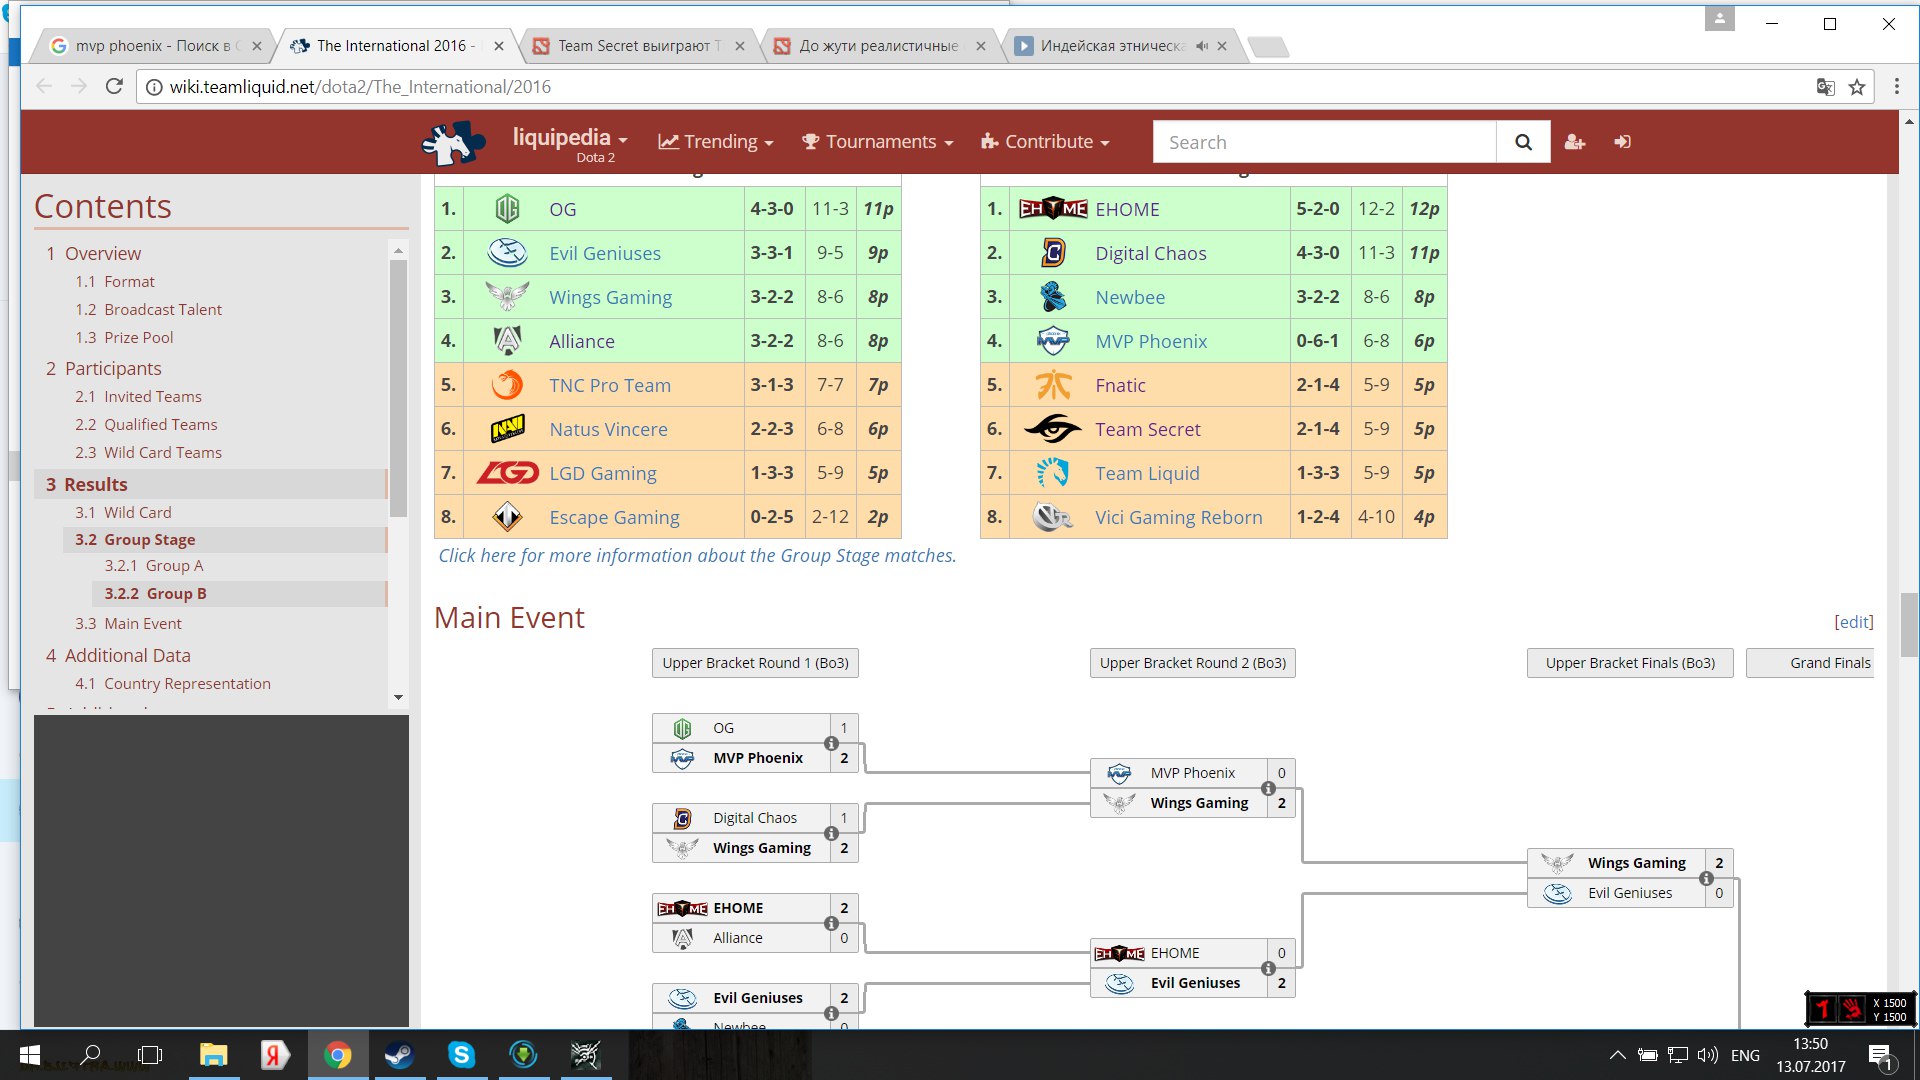Viewport: 1920px width, 1080px height.
Task: Open the Contribute dropdown menu
Action: point(1045,142)
